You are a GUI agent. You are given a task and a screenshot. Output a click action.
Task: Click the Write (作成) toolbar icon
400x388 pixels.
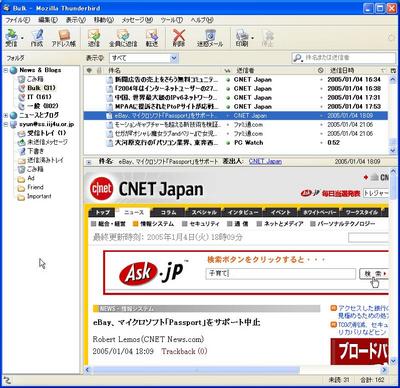point(37,37)
